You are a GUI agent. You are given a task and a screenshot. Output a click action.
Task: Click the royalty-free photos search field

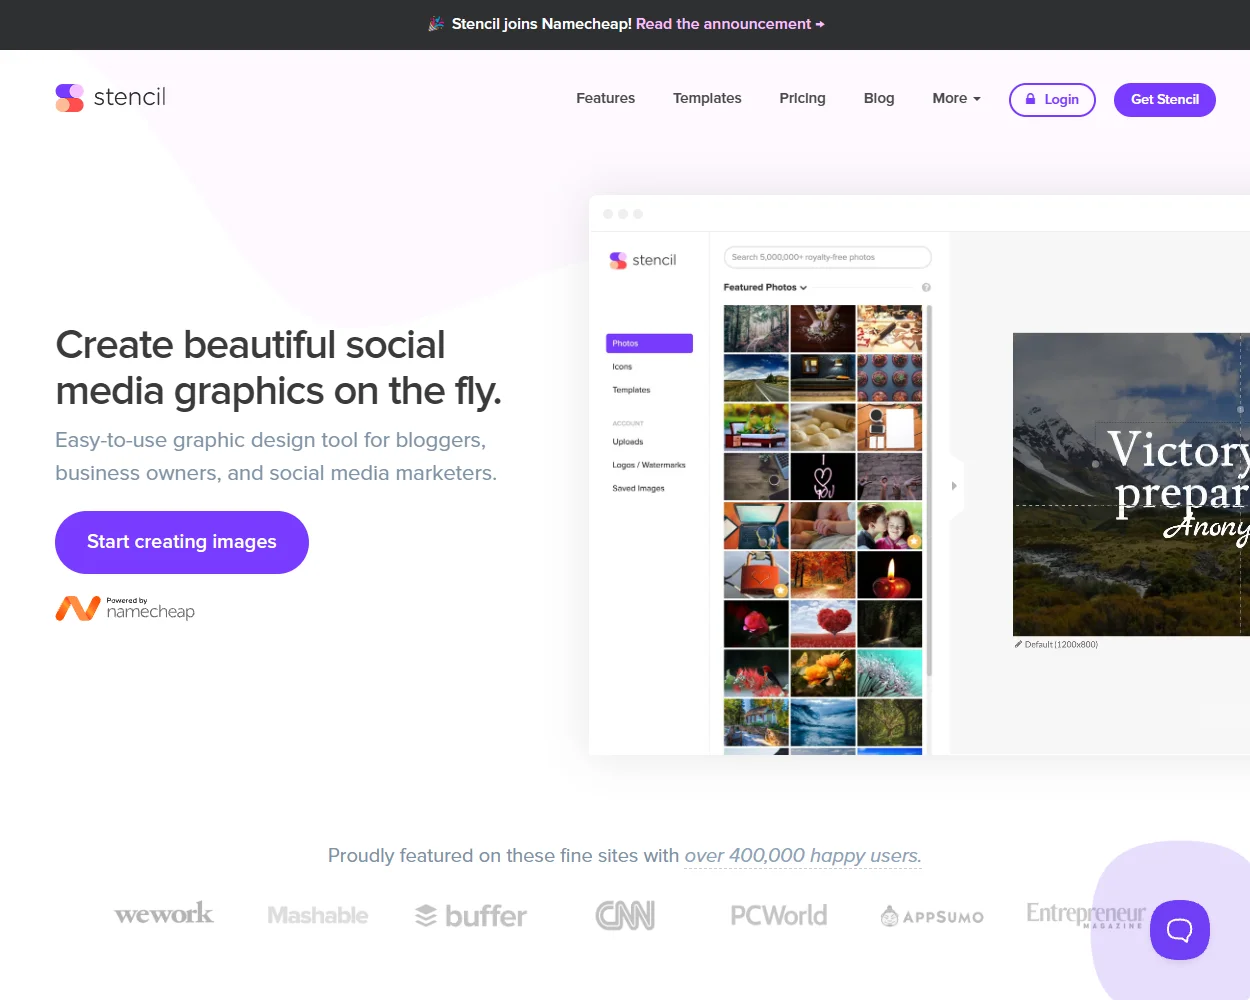(x=827, y=257)
